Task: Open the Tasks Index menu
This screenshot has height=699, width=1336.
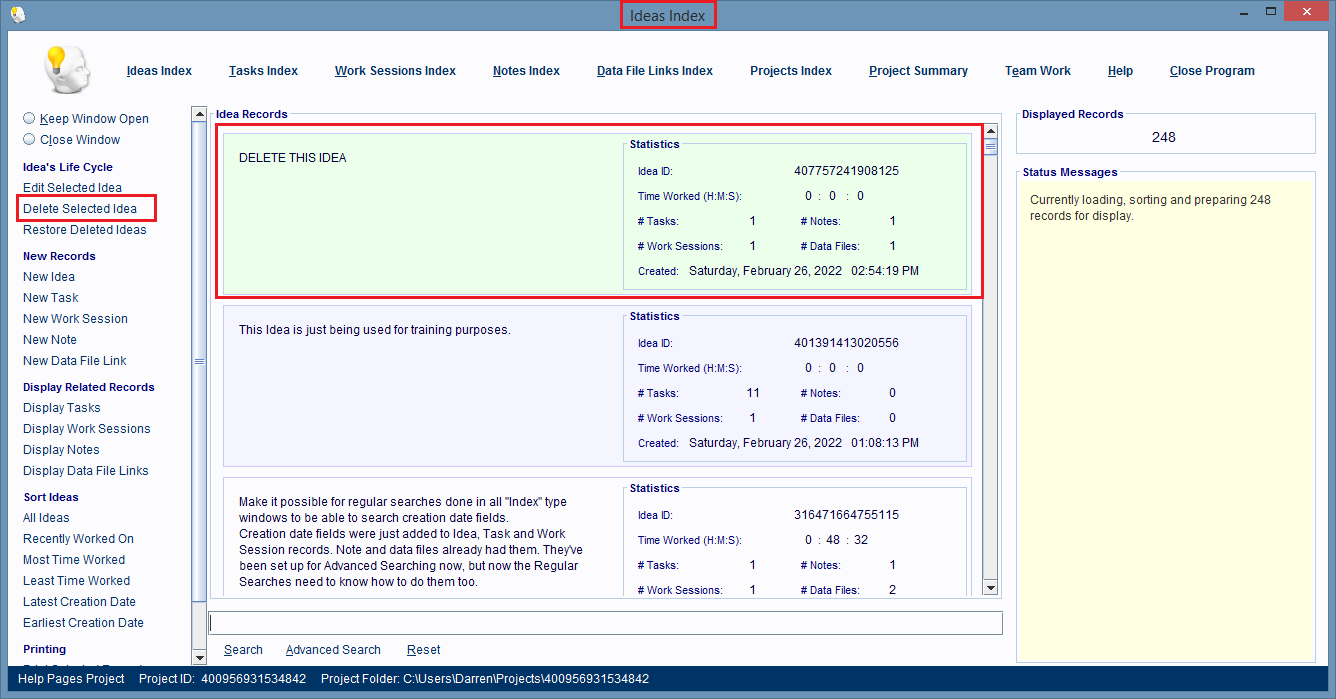Action: (263, 71)
